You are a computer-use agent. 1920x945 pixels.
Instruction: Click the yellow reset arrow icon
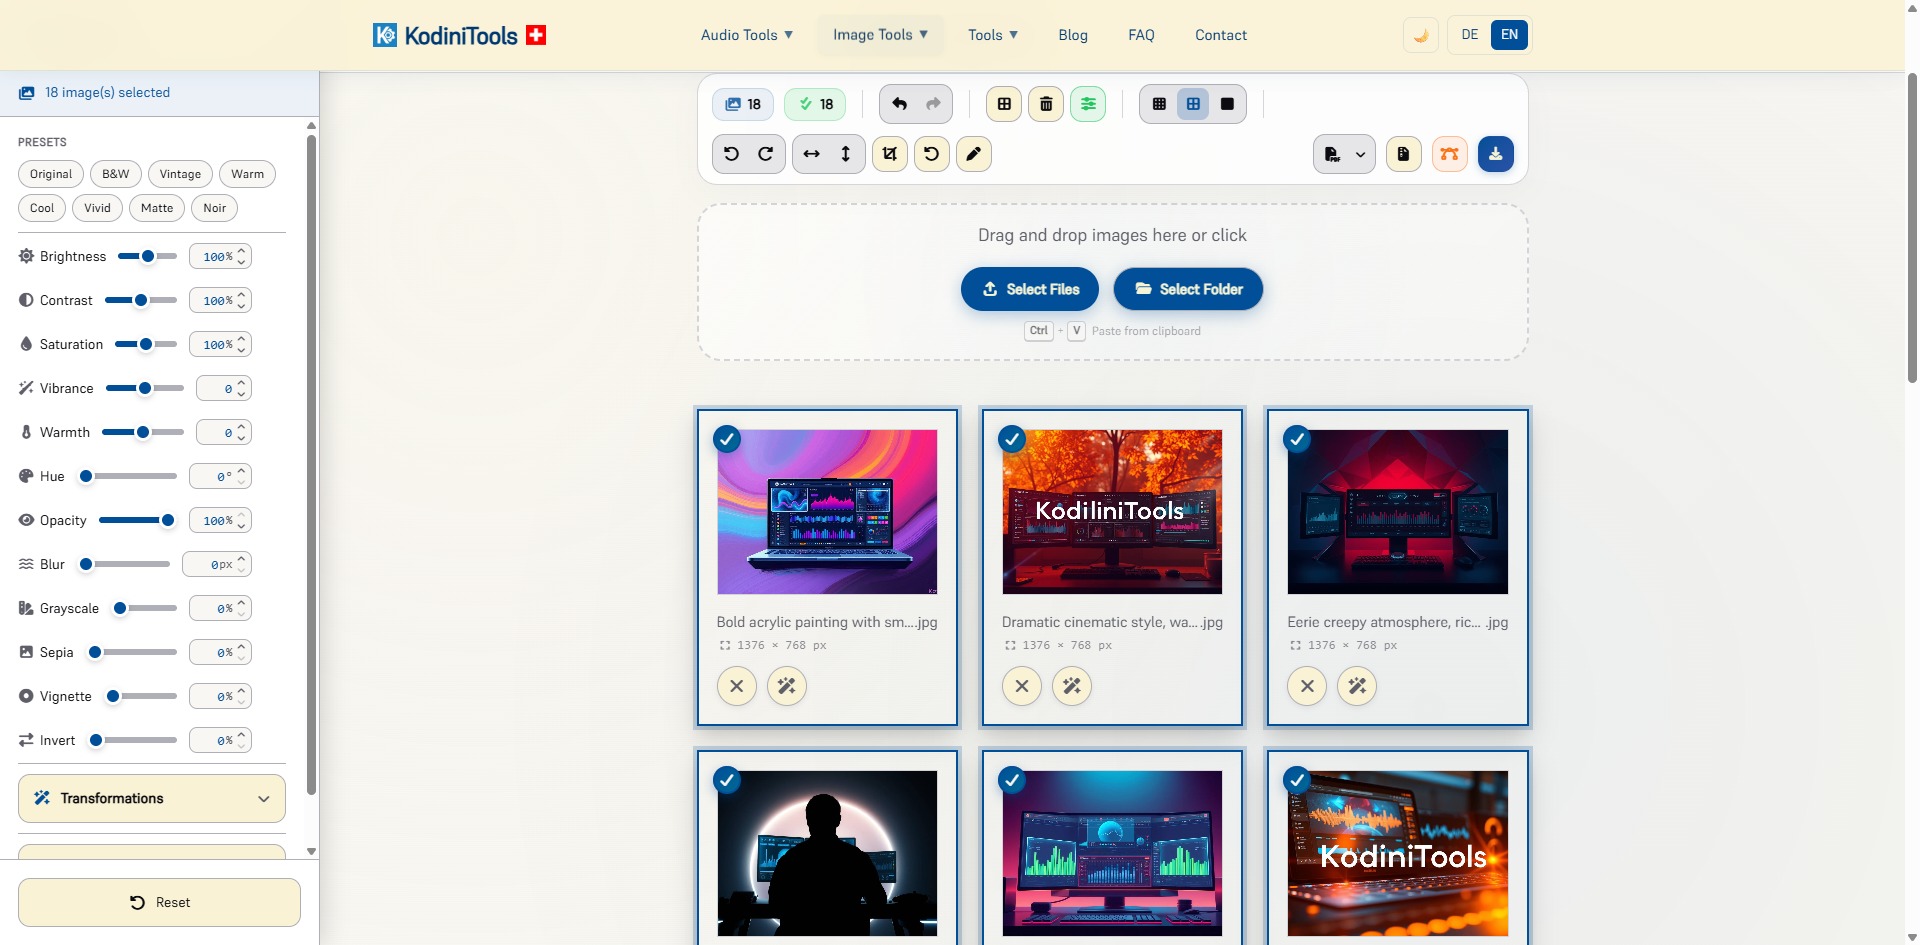[x=932, y=154]
